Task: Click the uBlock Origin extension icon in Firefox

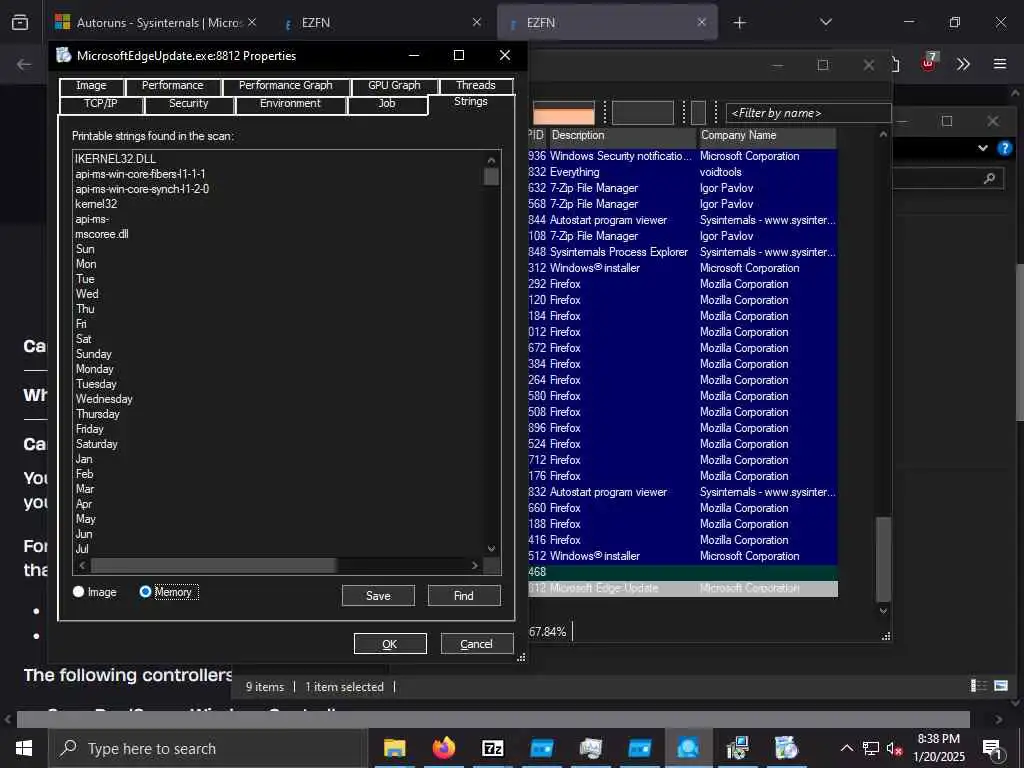Action: [929, 63]
